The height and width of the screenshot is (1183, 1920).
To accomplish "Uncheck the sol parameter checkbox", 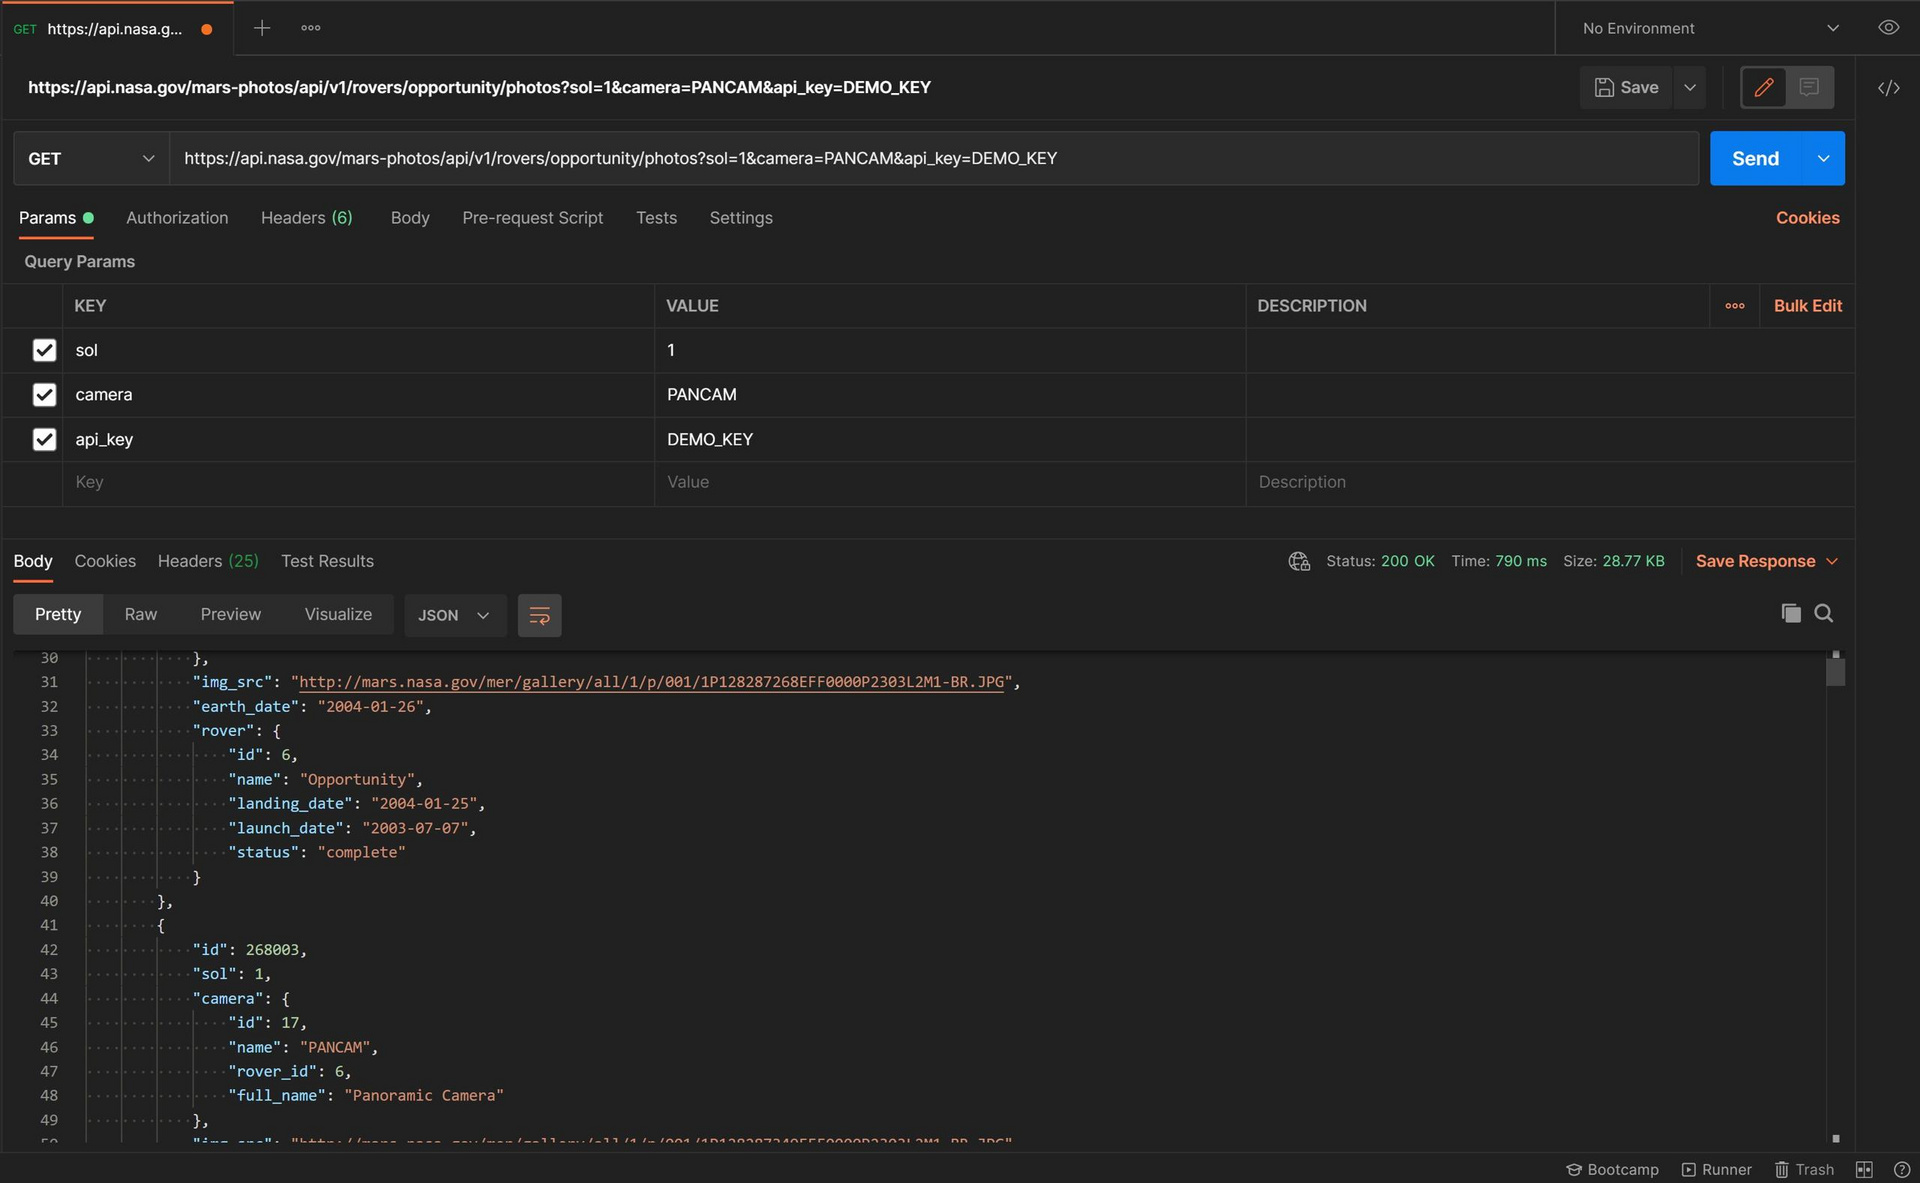I will pyautogui.click(x=44, y=350).
